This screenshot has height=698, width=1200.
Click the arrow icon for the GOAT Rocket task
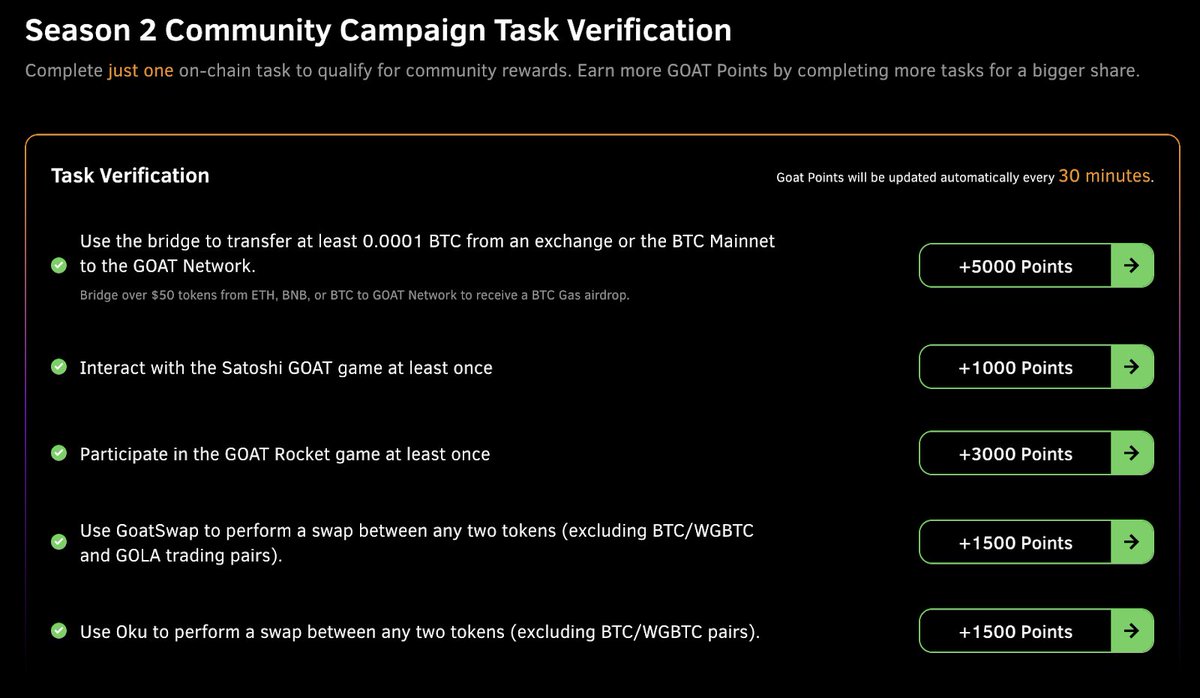[1131, 452]
